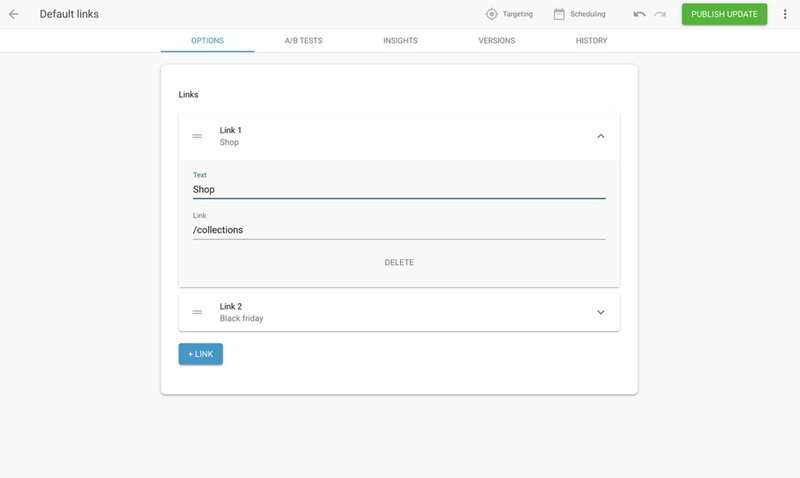Open Targeting settings label
Viewport: 800px width, 478px height.
(x=517, y=14)
